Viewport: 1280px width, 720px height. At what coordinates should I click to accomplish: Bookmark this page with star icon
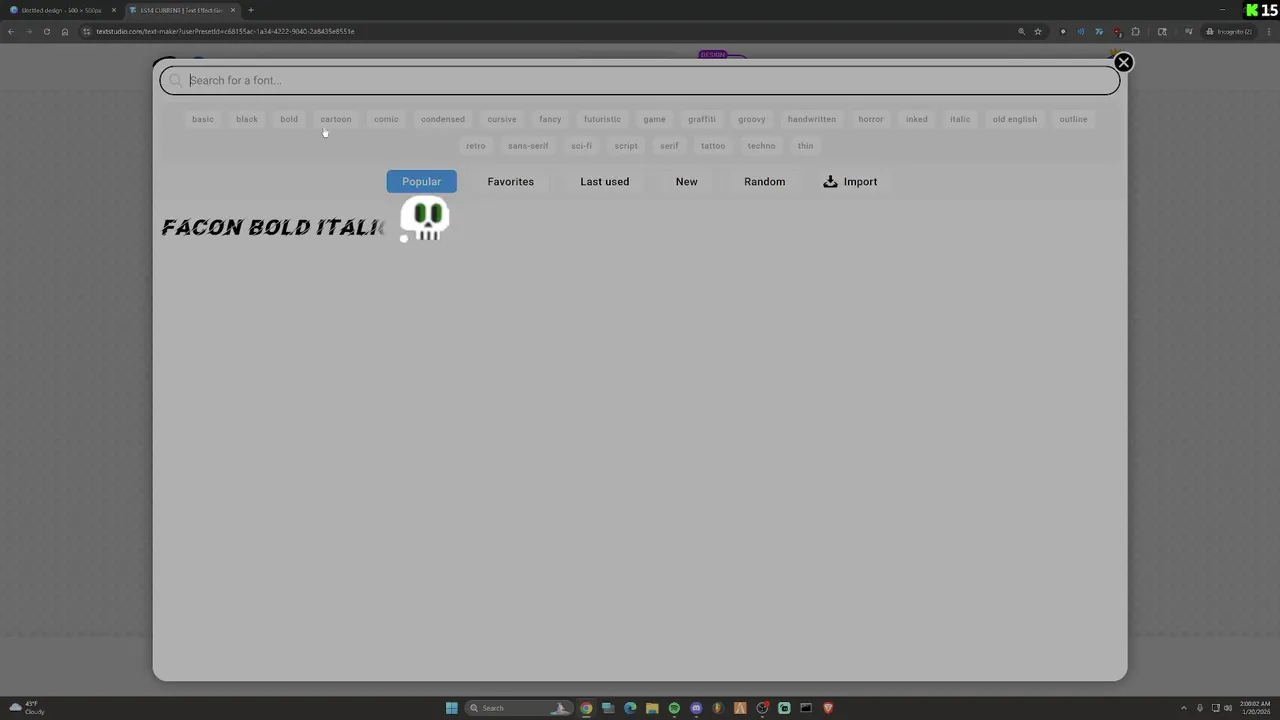tap(1038, 31)
